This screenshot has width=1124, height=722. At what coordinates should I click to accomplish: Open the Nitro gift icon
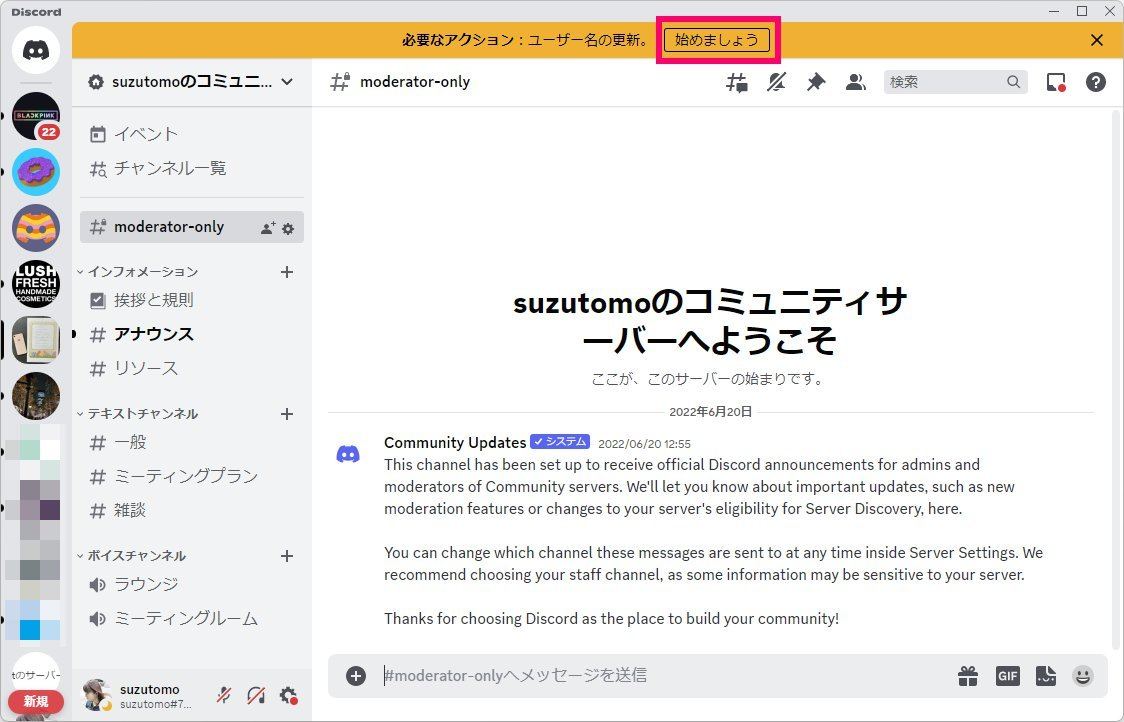point(968,675)
